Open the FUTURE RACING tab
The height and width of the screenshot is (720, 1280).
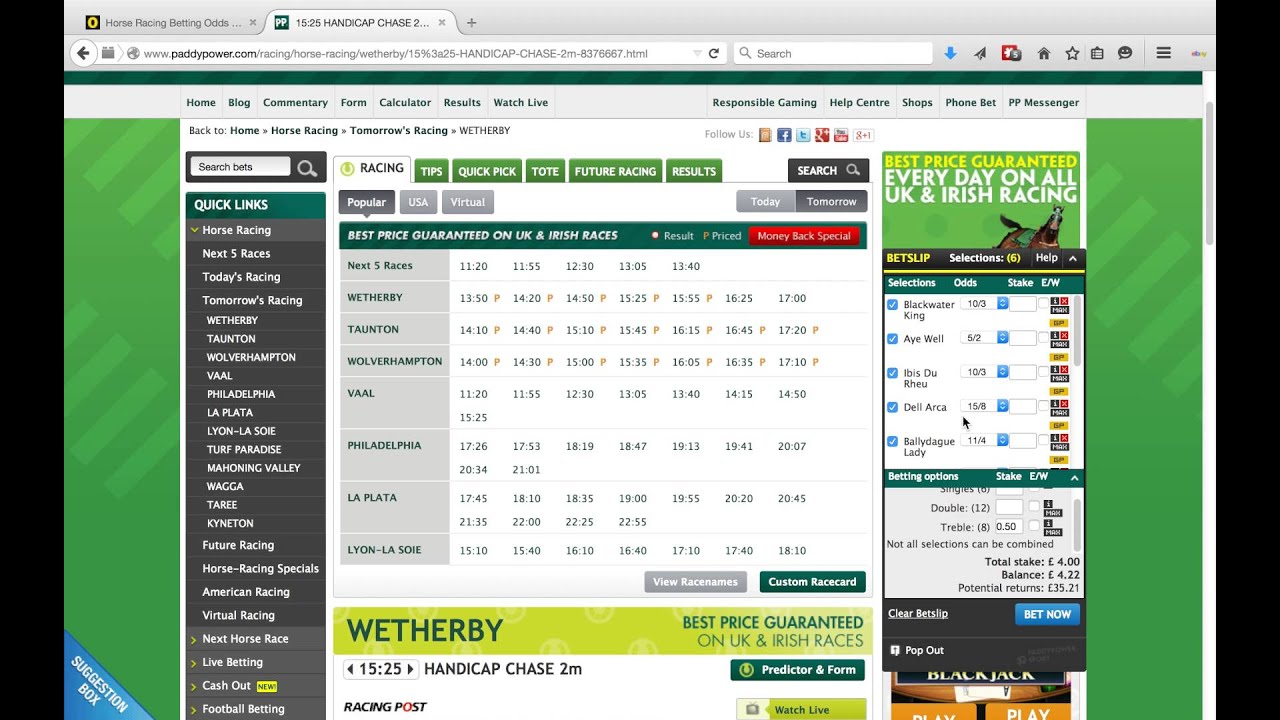615,171
